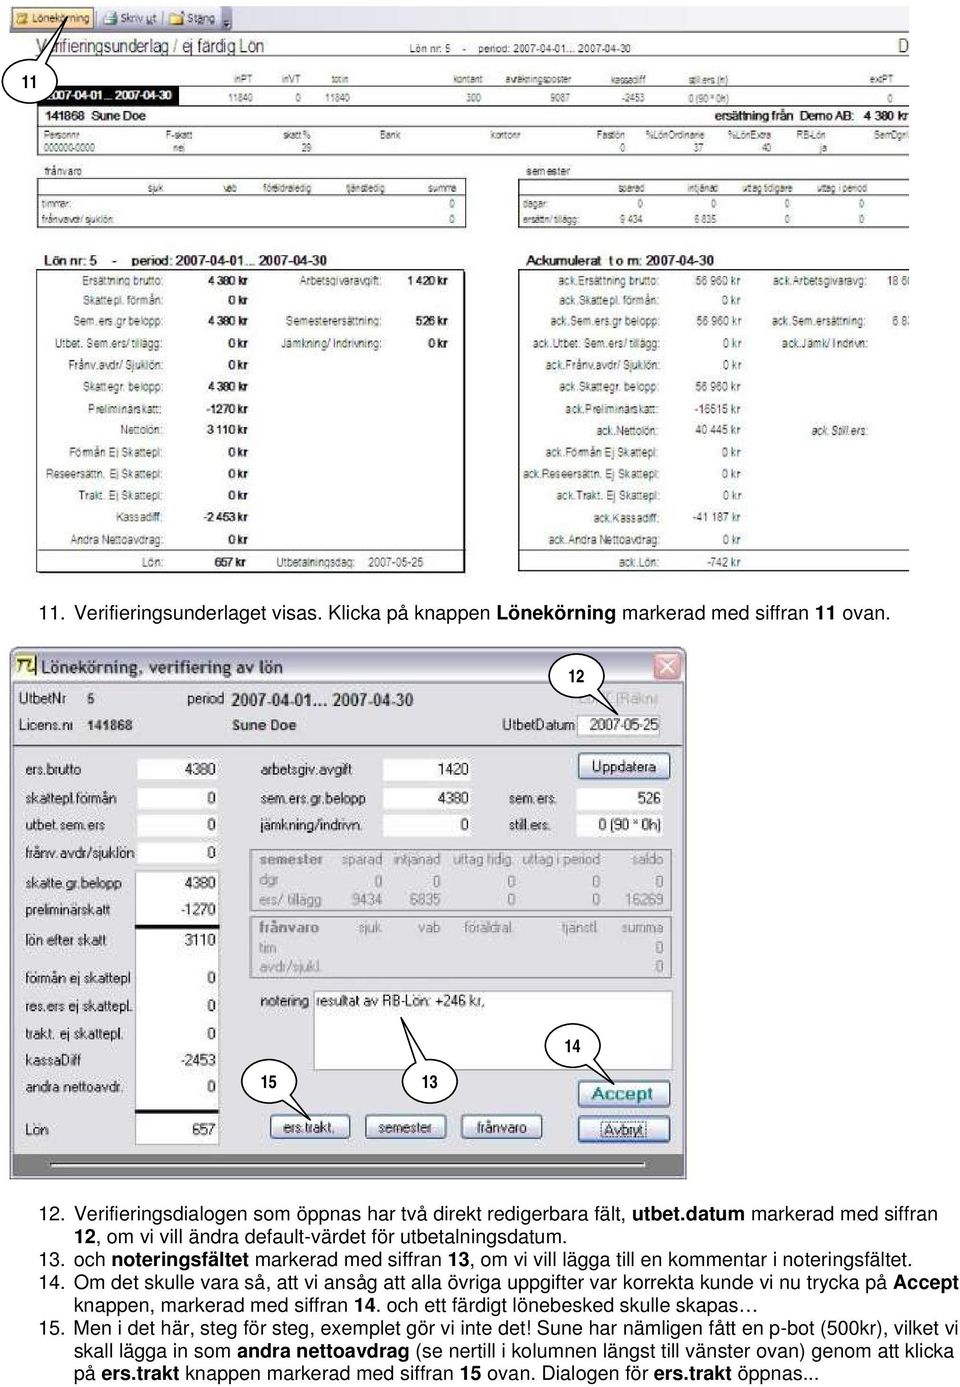Click the Arbetsgivaravgift value 1 420 kr
This screenshot has width=960, height=1387.
[427, 281]
